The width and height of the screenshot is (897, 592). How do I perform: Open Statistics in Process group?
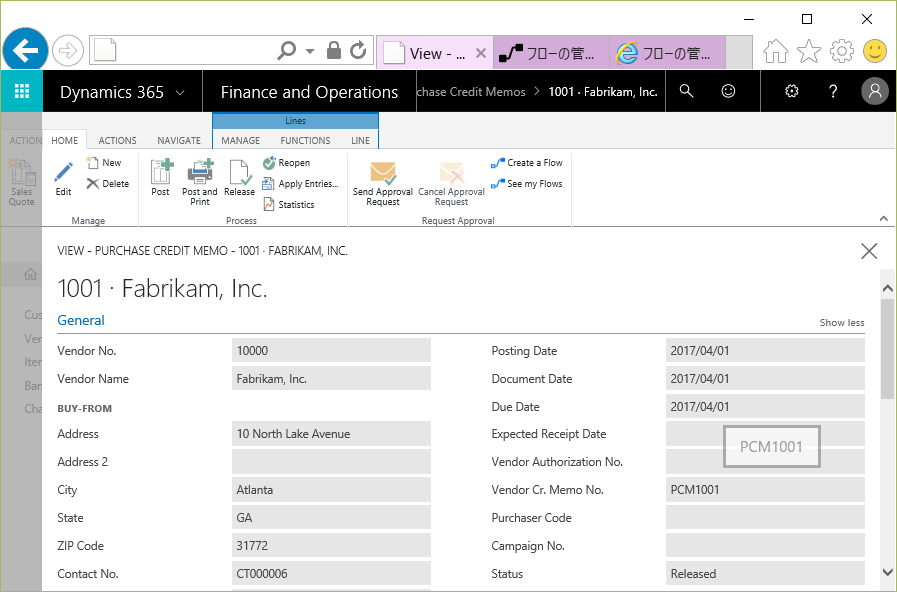coord(289,204)
